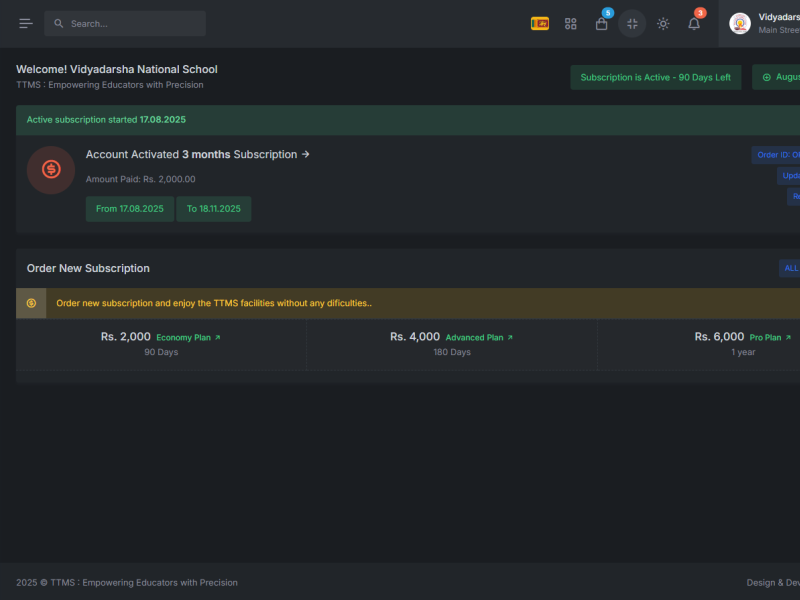Toggle the hamburger sidebar menu
Screen dimensions: 800x600
click(26, 23)
